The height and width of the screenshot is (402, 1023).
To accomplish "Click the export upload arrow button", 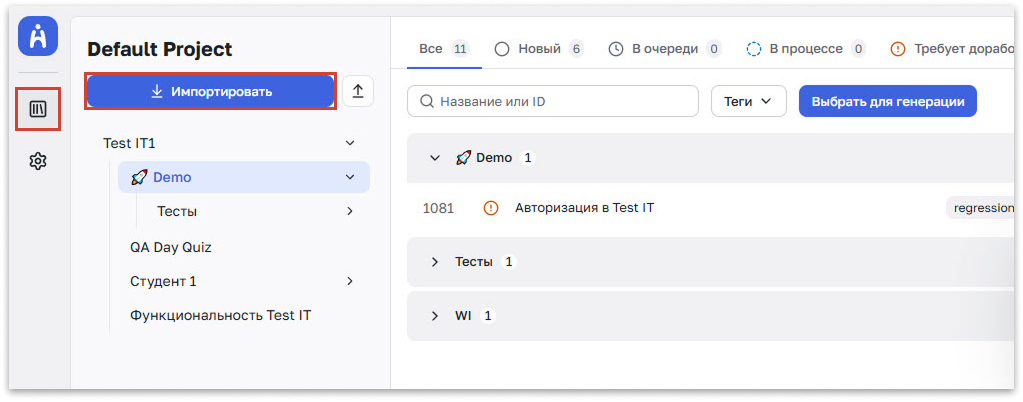I will click(x=358, y=91).
